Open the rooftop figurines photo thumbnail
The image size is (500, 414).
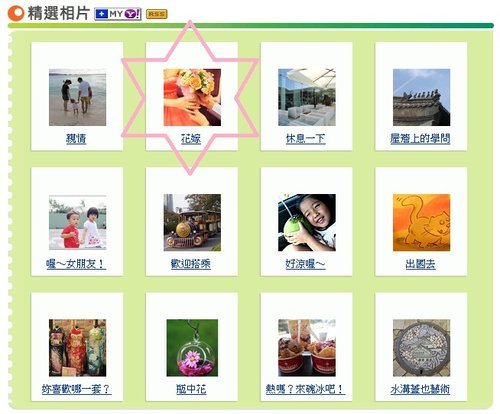(421, 97)
